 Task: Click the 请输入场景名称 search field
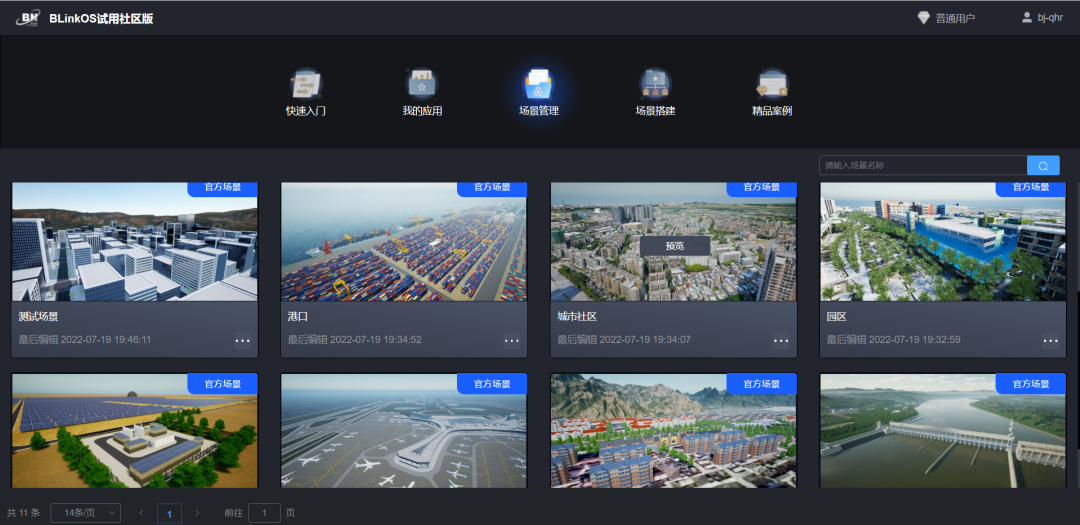(922, 166)
